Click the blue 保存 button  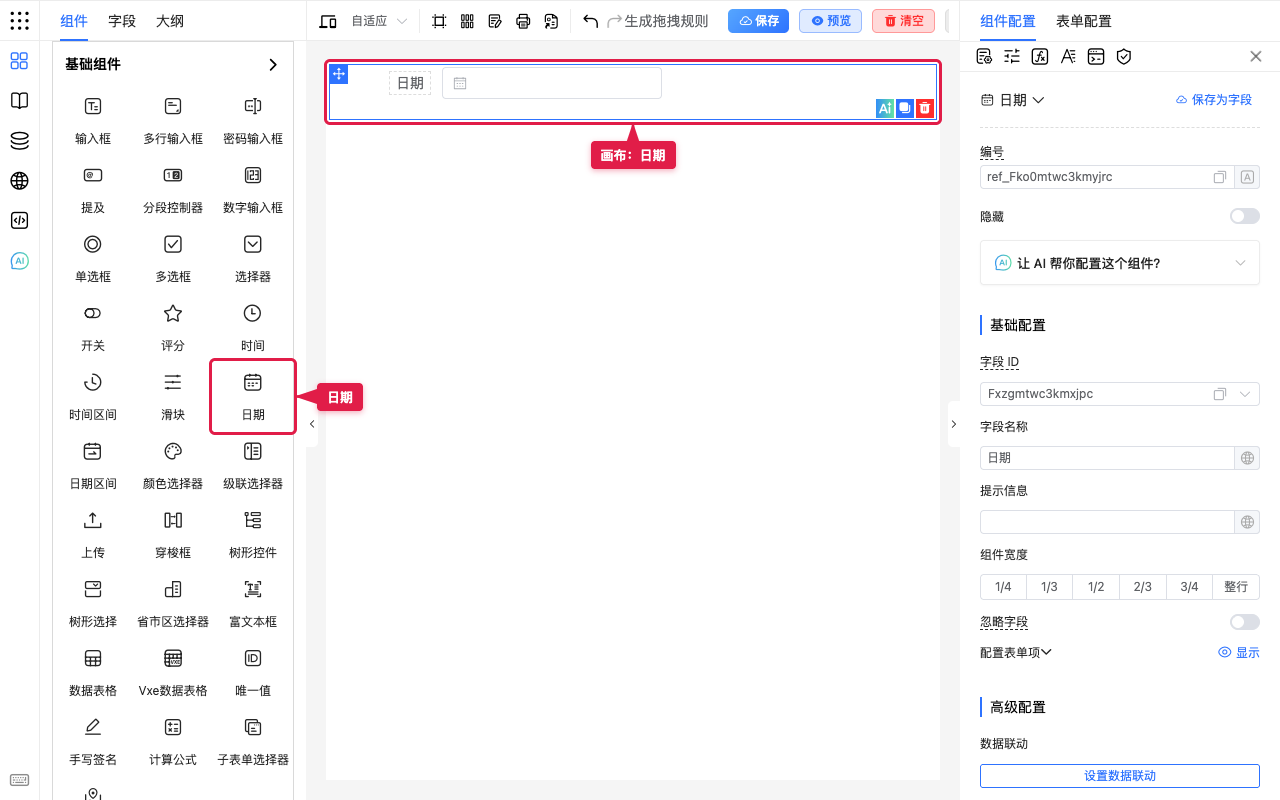[x=759, y=21]
